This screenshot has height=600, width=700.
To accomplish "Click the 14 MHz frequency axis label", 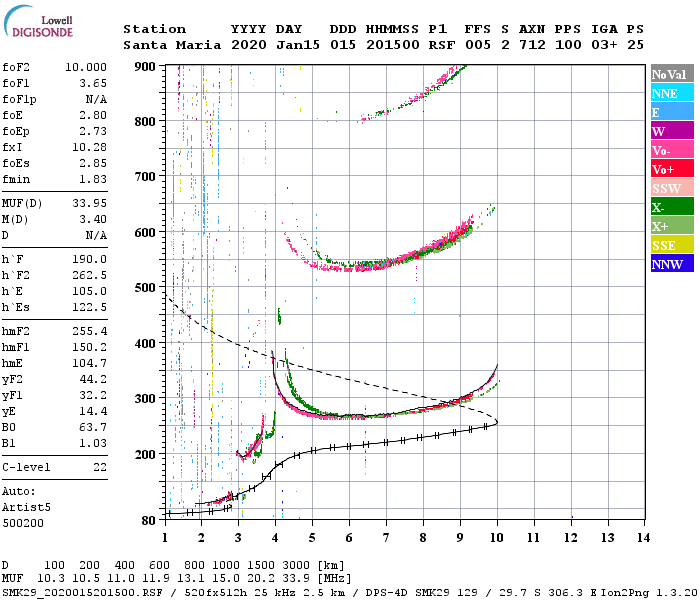I will point(643,538).
